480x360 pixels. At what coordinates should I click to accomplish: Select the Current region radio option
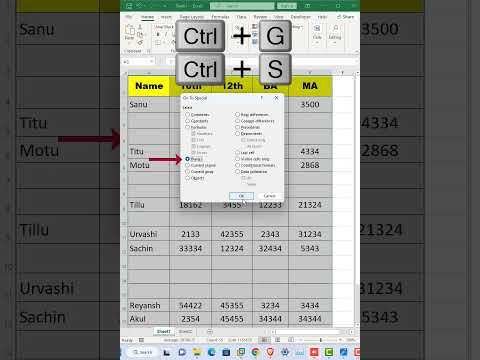coord(187,165)
